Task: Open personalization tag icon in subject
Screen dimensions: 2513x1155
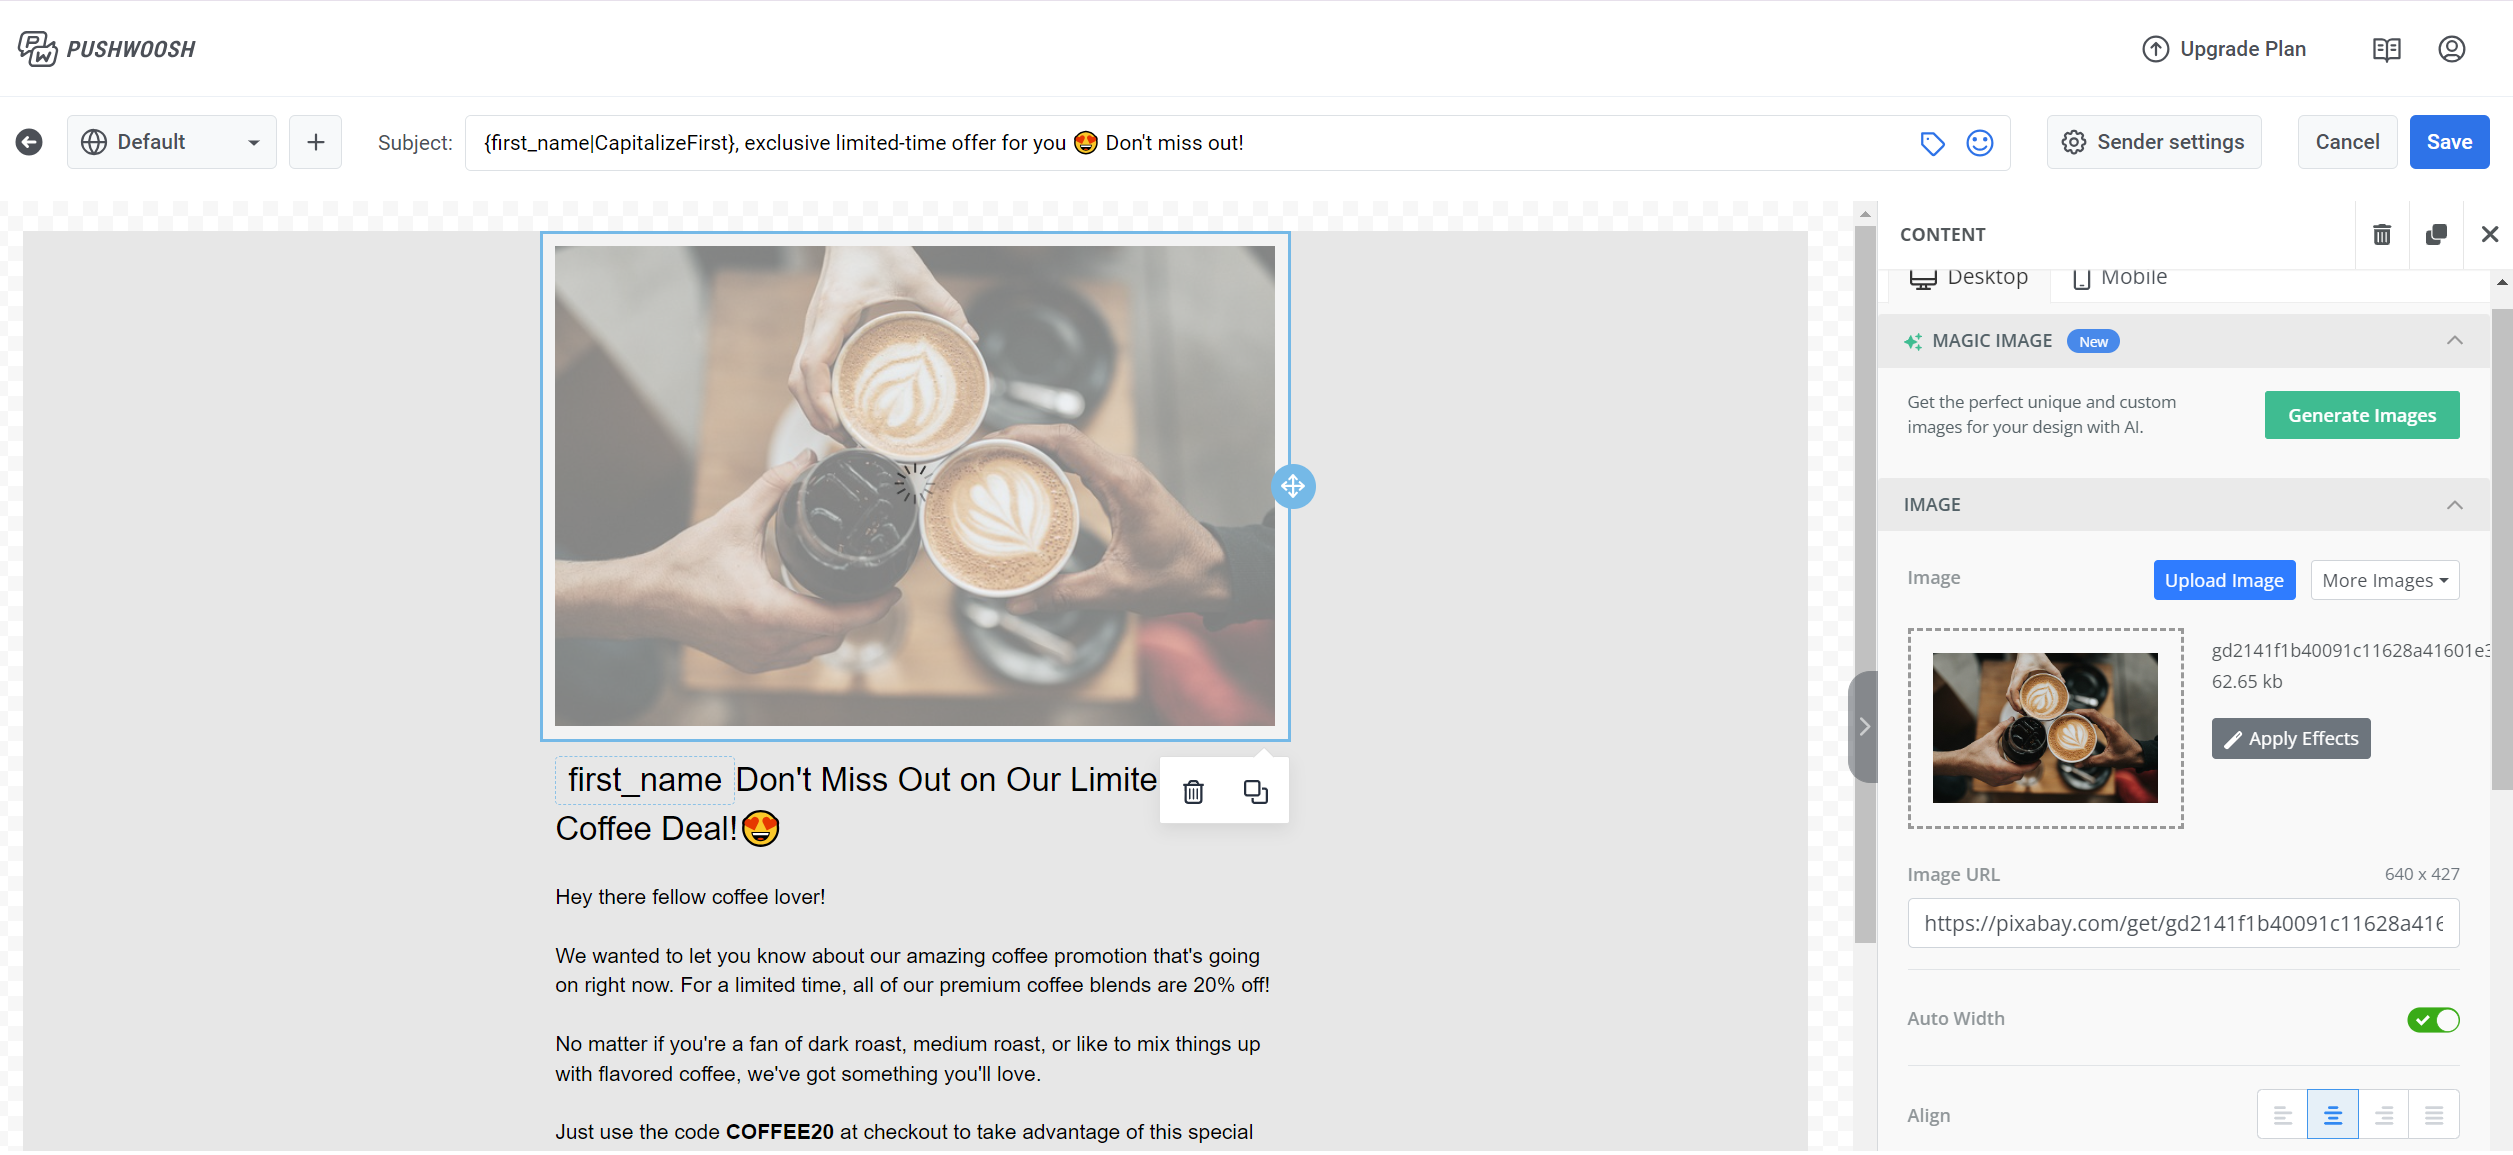Action: click(1932, 143)
